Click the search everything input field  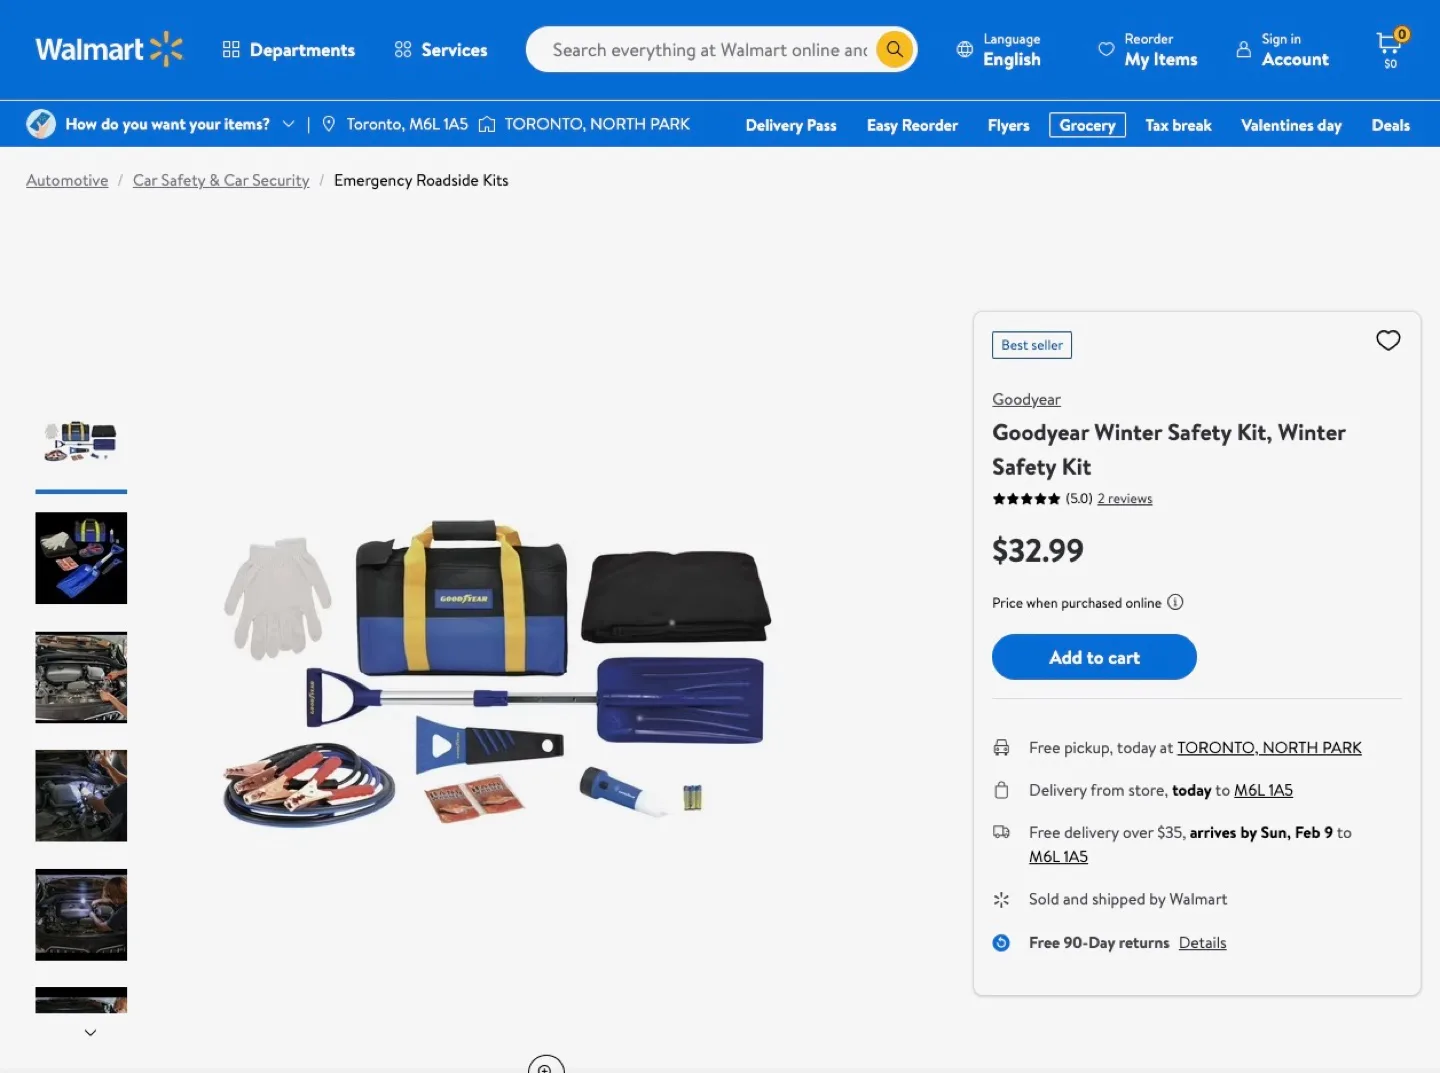(x=710, y=49)
